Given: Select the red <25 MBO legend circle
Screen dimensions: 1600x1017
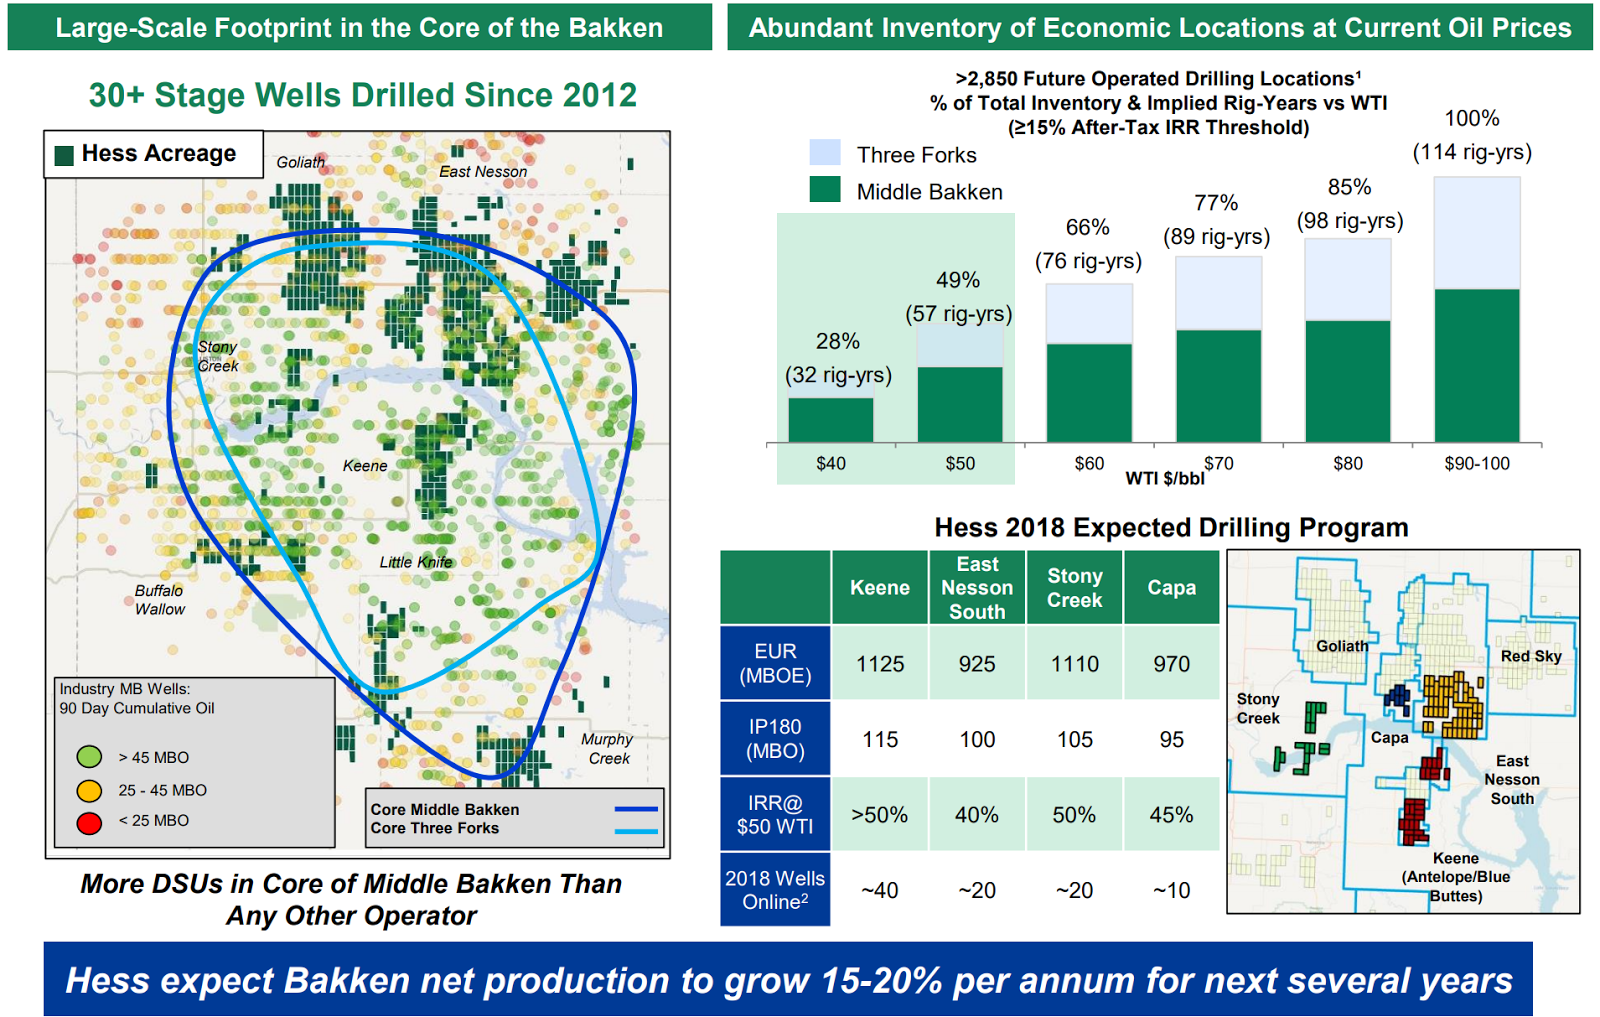Looking at the screenshot, I should pyautogui.click(x=88, y=824).
